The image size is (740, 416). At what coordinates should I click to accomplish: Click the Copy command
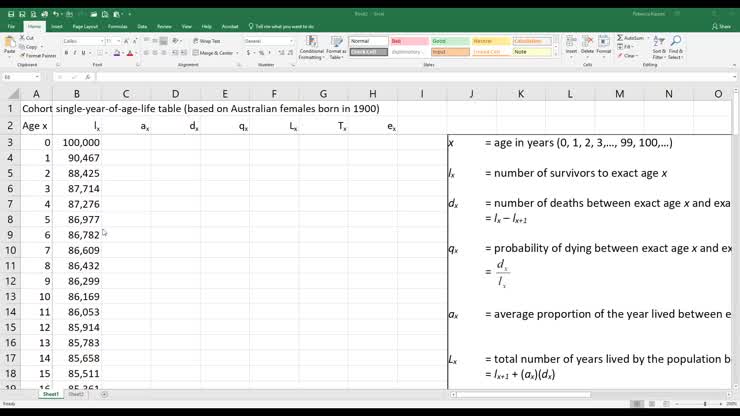pos(28,47)
